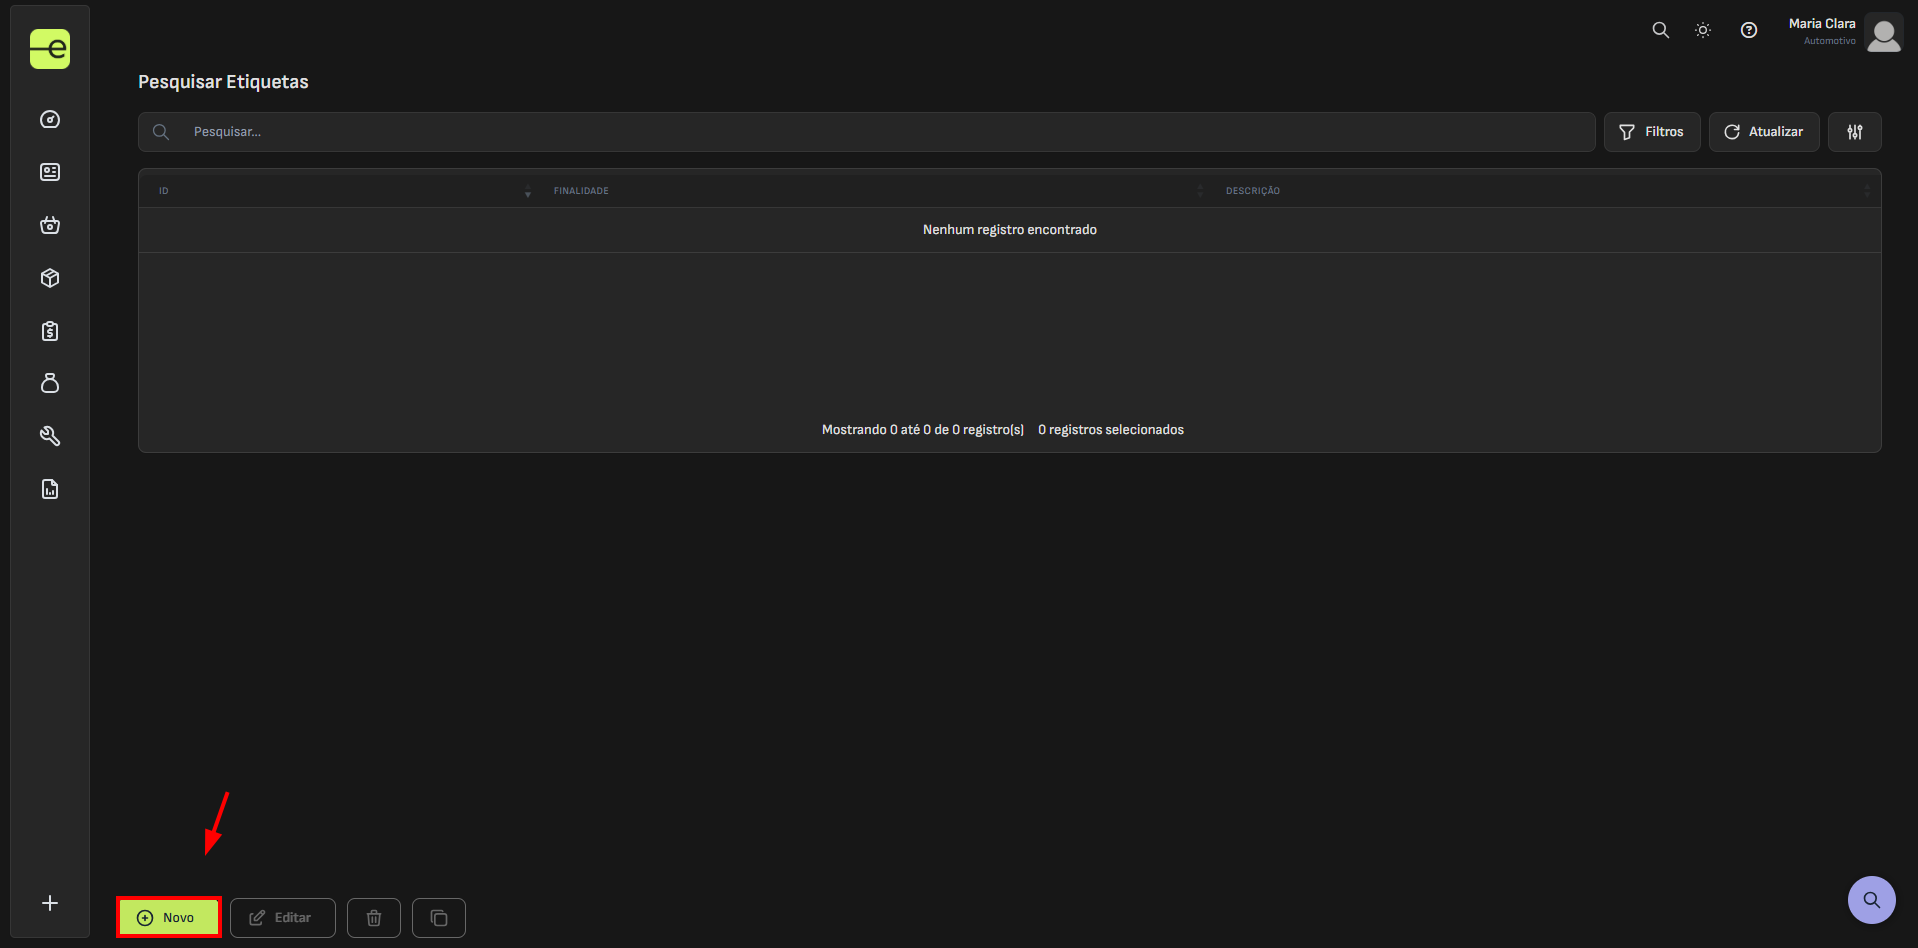The image size is (1918, 948).
Task: Click the green app logo icon
Action: [50, 49]
